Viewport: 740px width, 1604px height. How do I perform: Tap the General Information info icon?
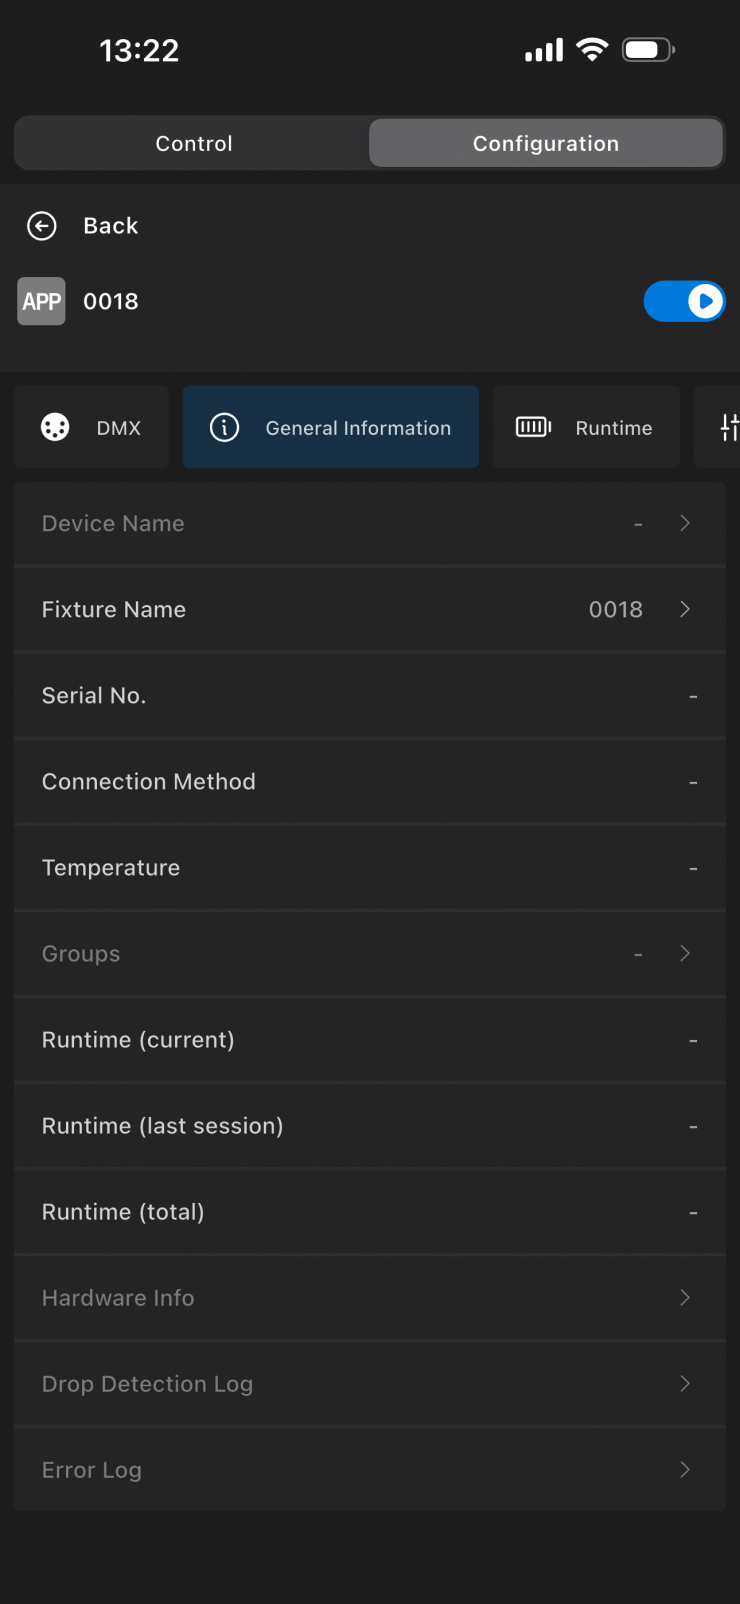pyautogui.click(x=224, y=427)
